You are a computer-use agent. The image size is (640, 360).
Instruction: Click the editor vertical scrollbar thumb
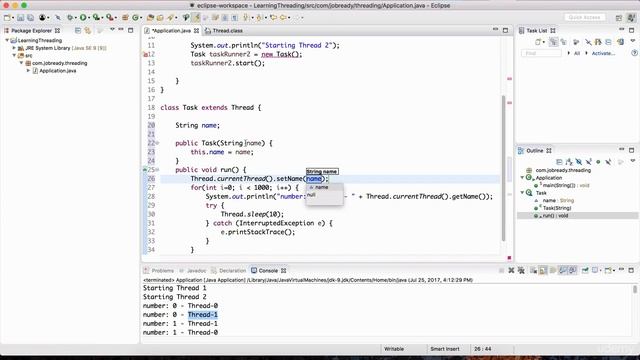[x=503, y=168]
